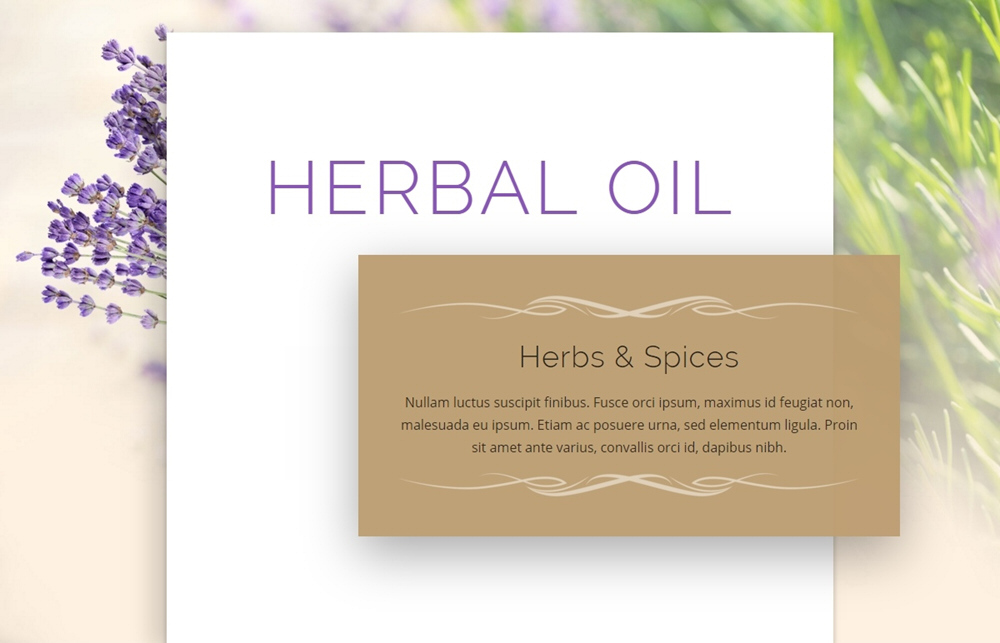Click the word Herbs in the card
This screenshot has height=643, width=1000.
click(x=562, y=357)
